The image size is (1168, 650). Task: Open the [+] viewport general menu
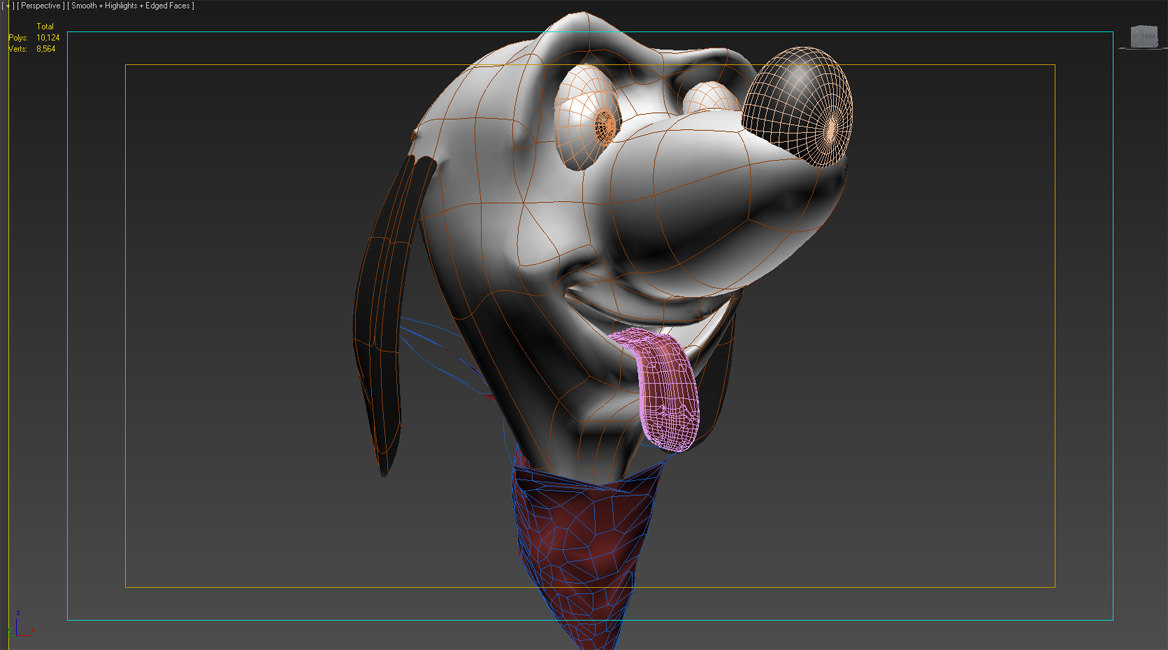click(8, 6)
